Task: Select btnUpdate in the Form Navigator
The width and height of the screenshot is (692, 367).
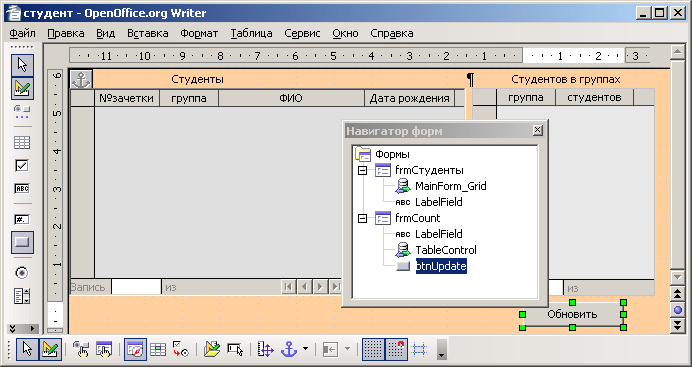Action: pyautogui.click(x=441, y=266)
